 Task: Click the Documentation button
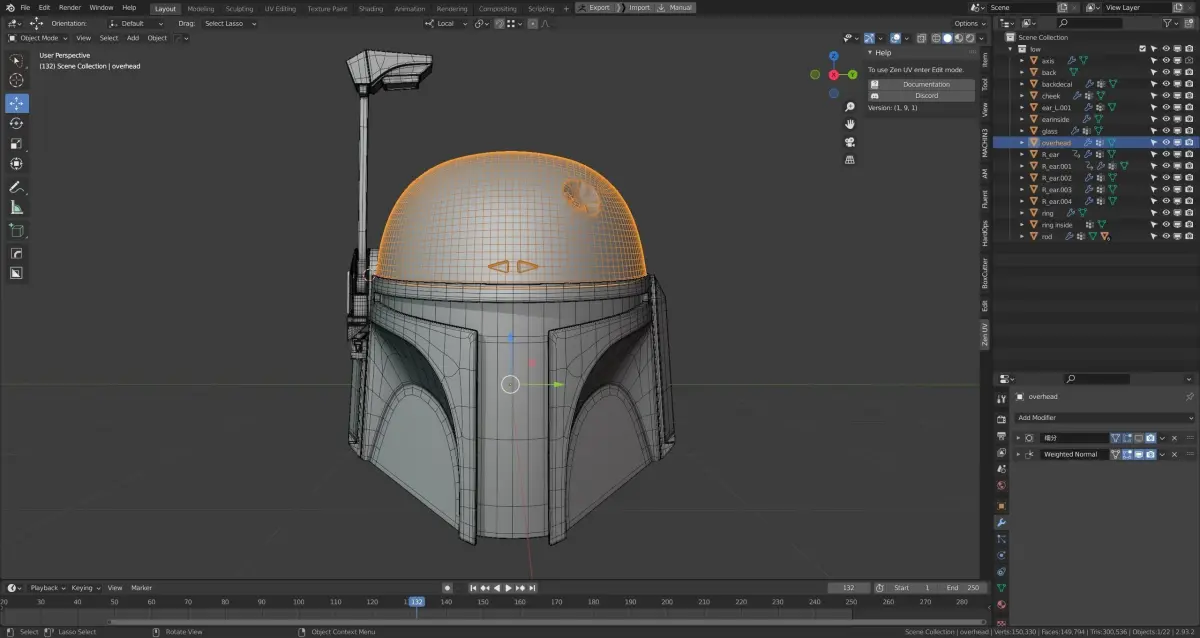(926, 84)
